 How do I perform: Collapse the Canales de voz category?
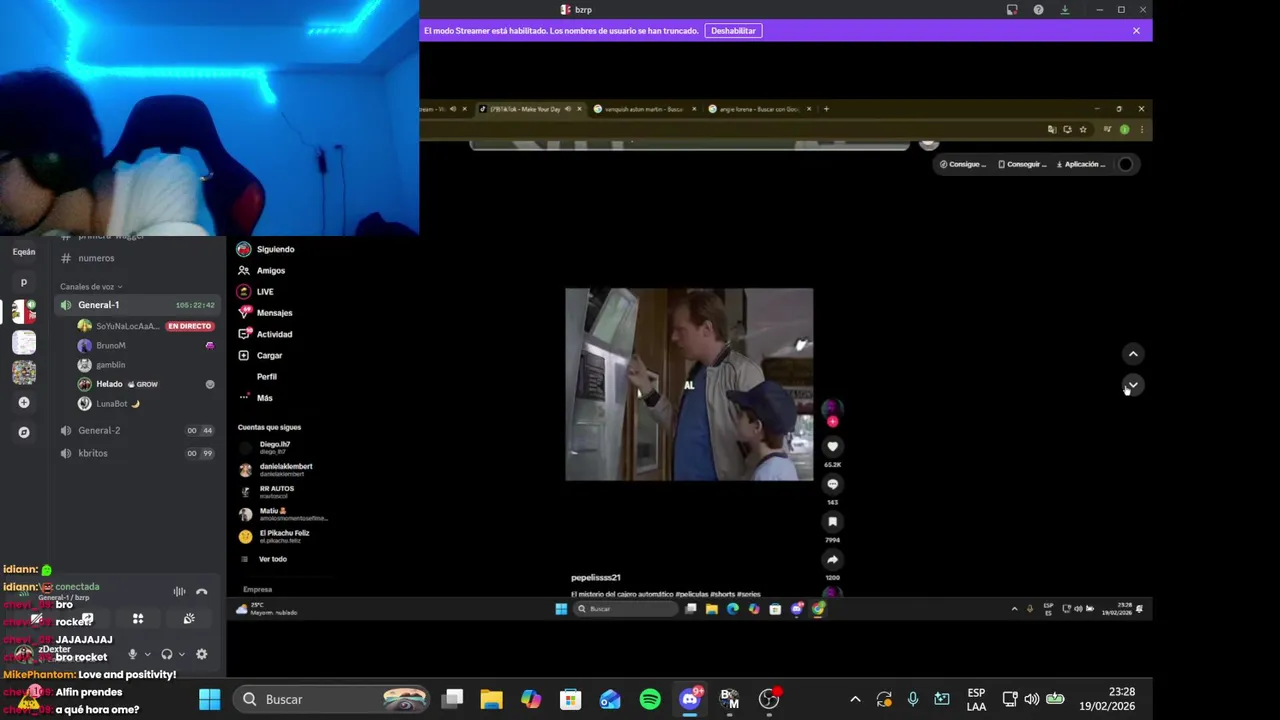tap(90, 287)
